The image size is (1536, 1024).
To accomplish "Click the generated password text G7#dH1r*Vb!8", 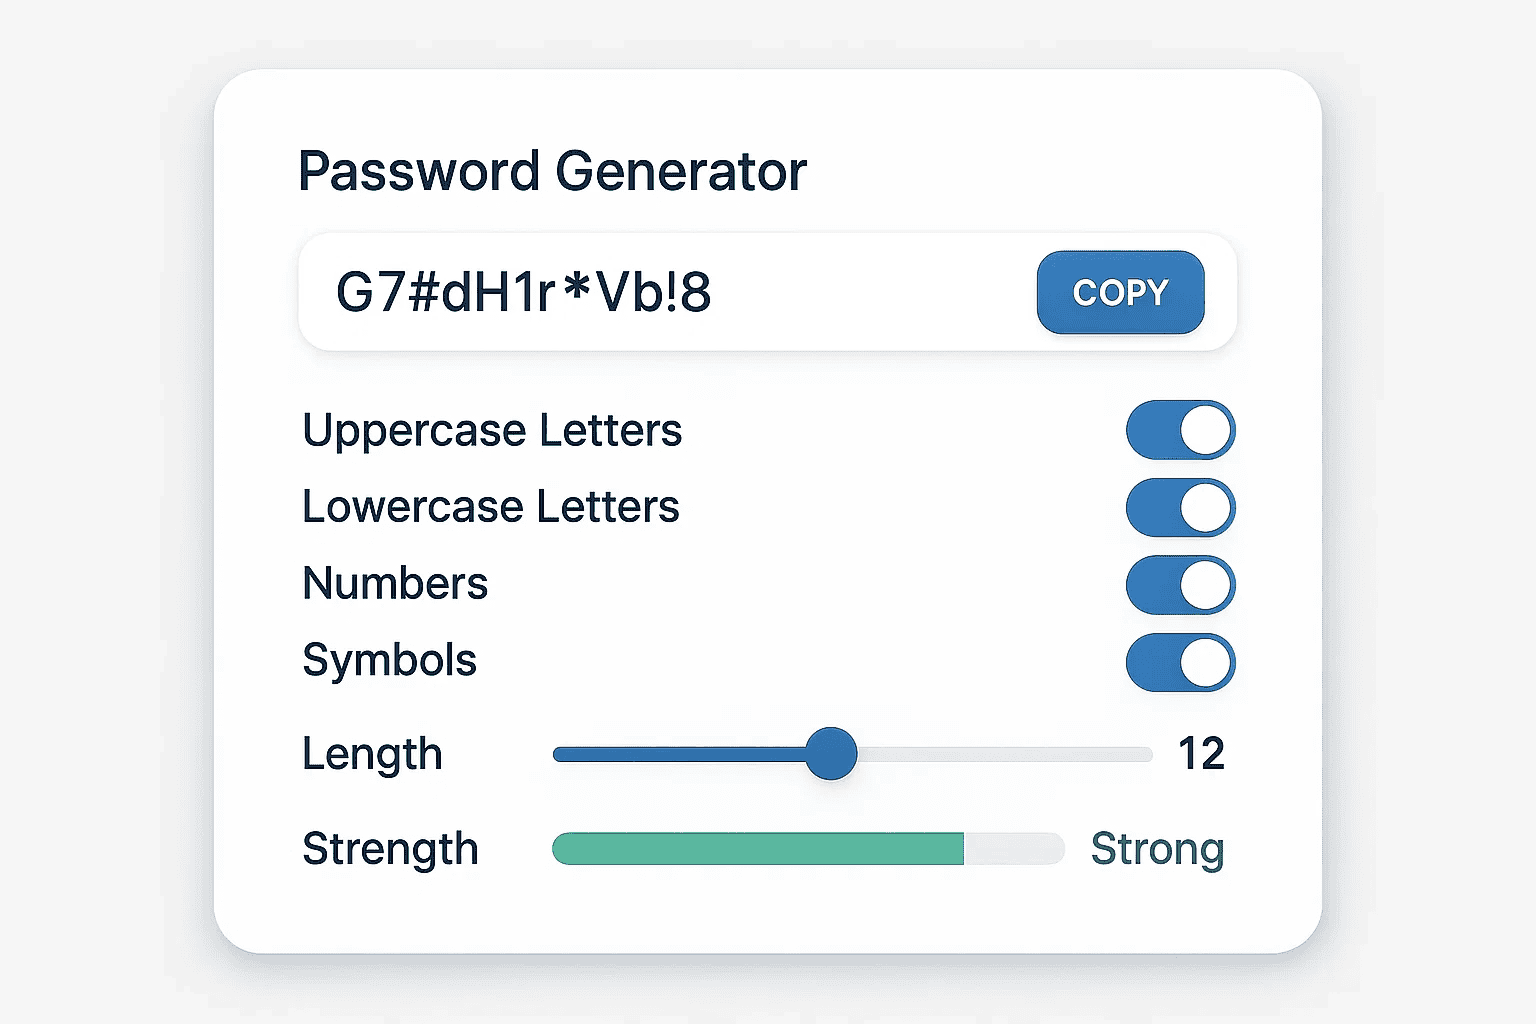I will pyautogui.click(x=523, y=292).
